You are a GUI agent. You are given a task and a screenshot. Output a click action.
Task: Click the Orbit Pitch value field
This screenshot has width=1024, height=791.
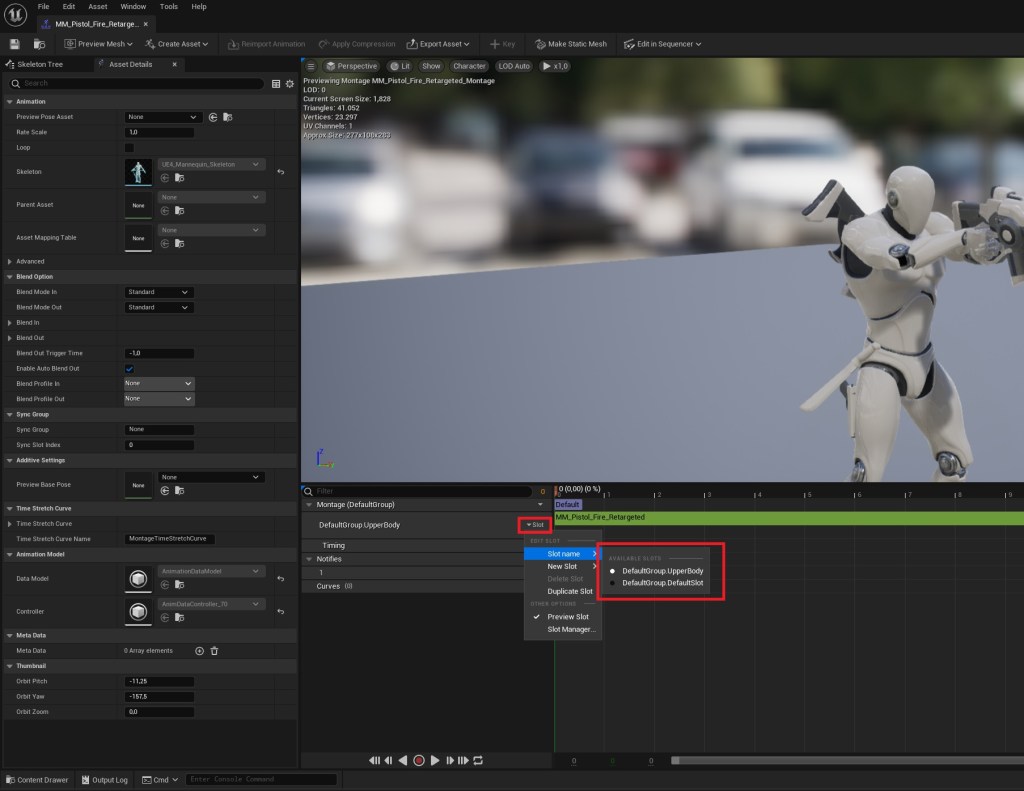(159, 681)
